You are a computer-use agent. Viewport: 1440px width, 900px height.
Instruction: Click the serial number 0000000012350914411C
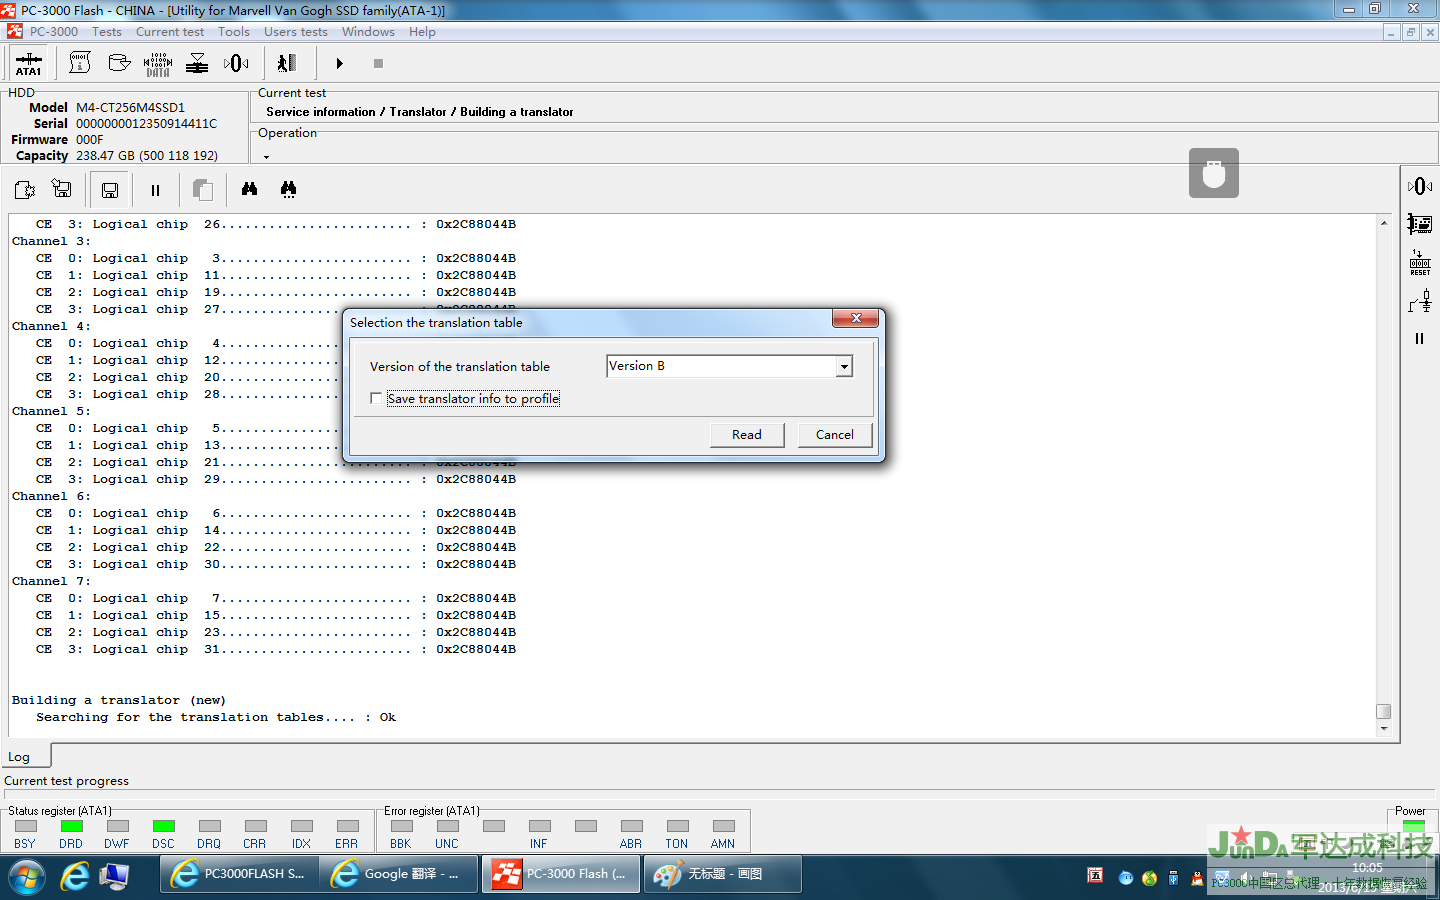click(146, 124)
